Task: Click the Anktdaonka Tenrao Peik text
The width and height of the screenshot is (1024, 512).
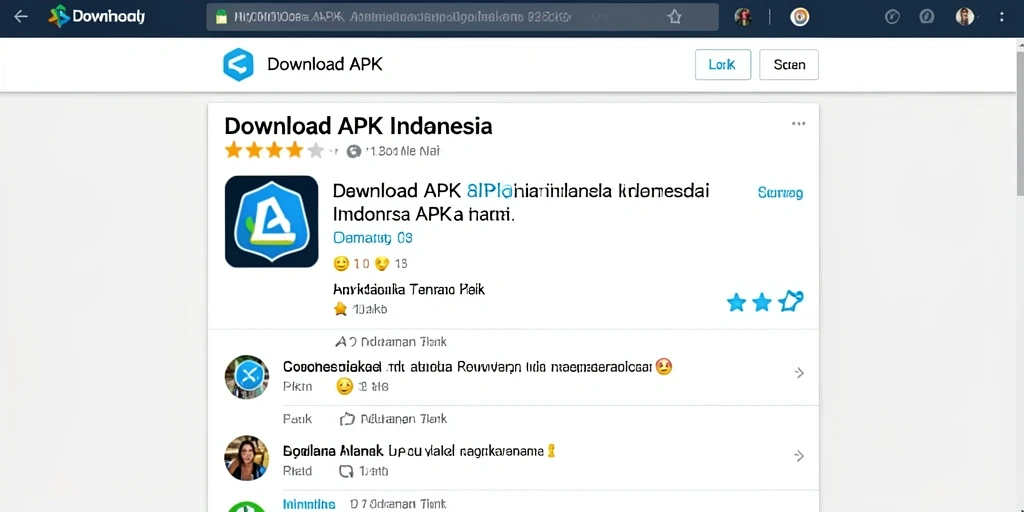Action: tap(409, 289)
